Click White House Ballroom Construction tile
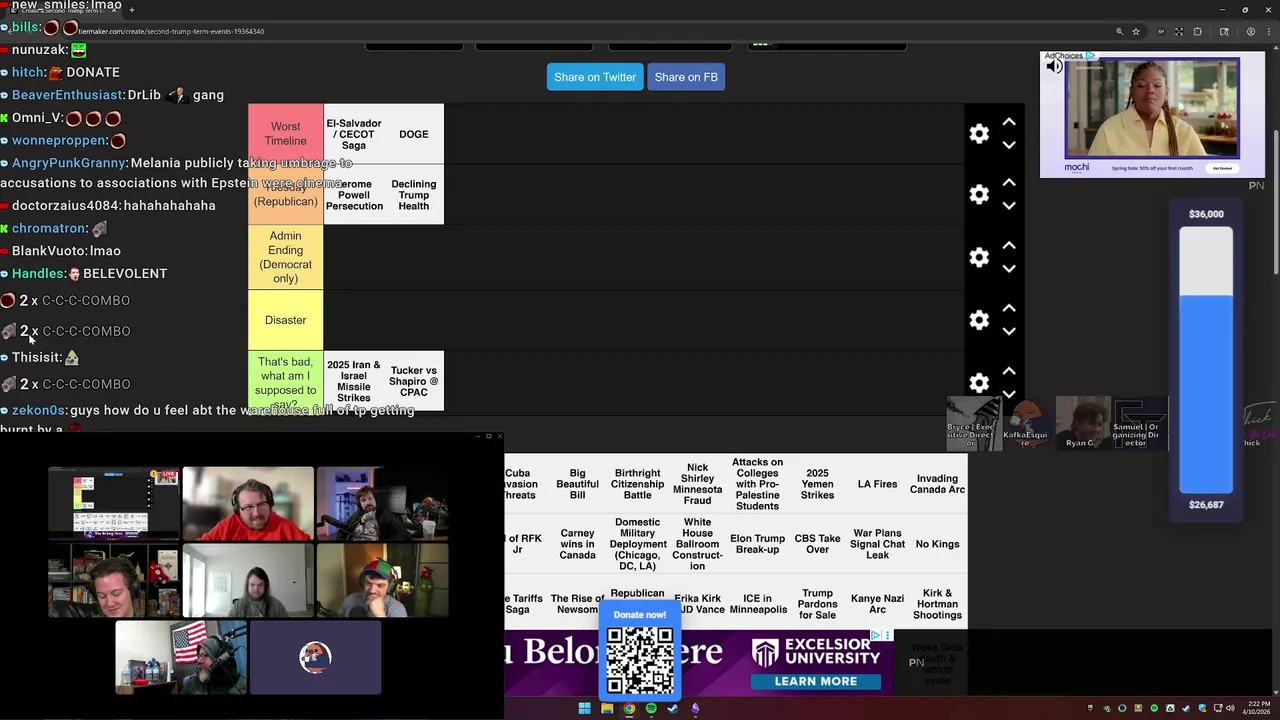This screenshot has width=1280, height=720. (697, 544)
